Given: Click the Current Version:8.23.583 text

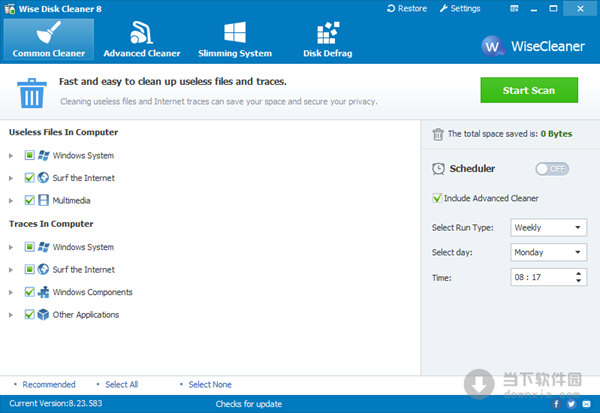Looking at the screenshot, I should pyautogui.click(x=56, y=403).
